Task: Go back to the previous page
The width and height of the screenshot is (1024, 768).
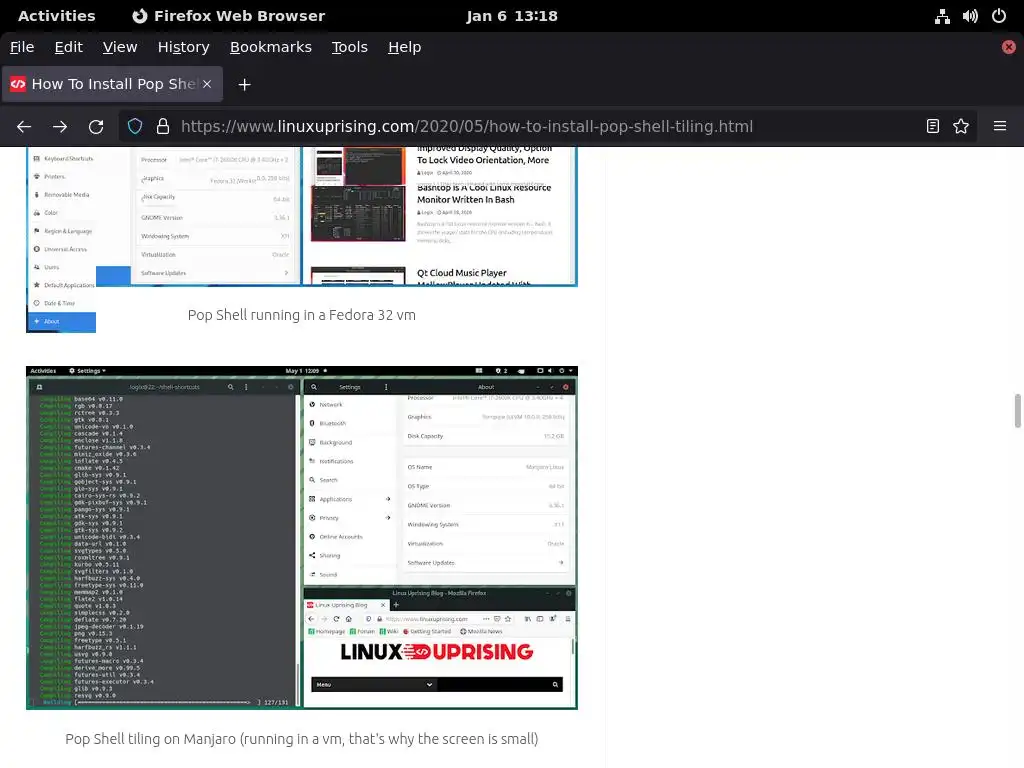Action: tap(24, 127)
